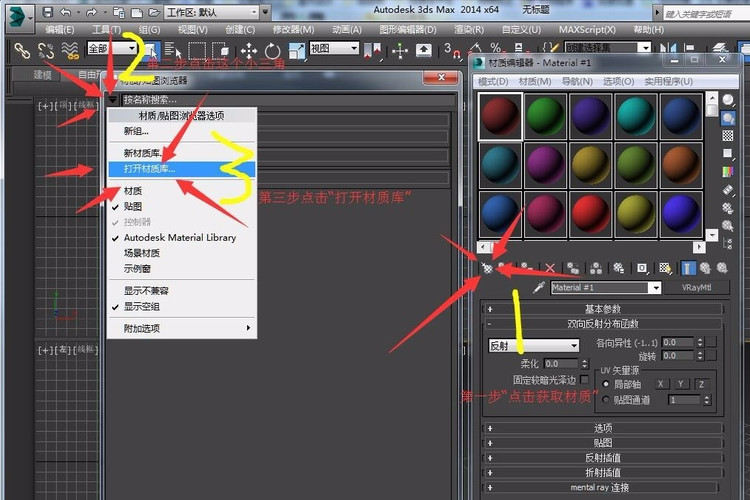This screenshot has height=500, width=750.
Task: Expand the 基本参数 rollout
Action: pos(602,309)
